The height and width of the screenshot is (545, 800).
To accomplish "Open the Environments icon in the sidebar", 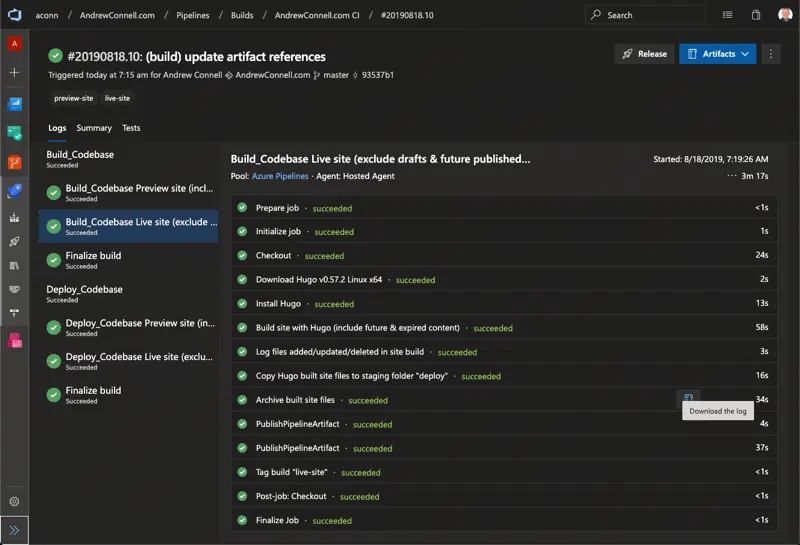I will click(14, 218).
